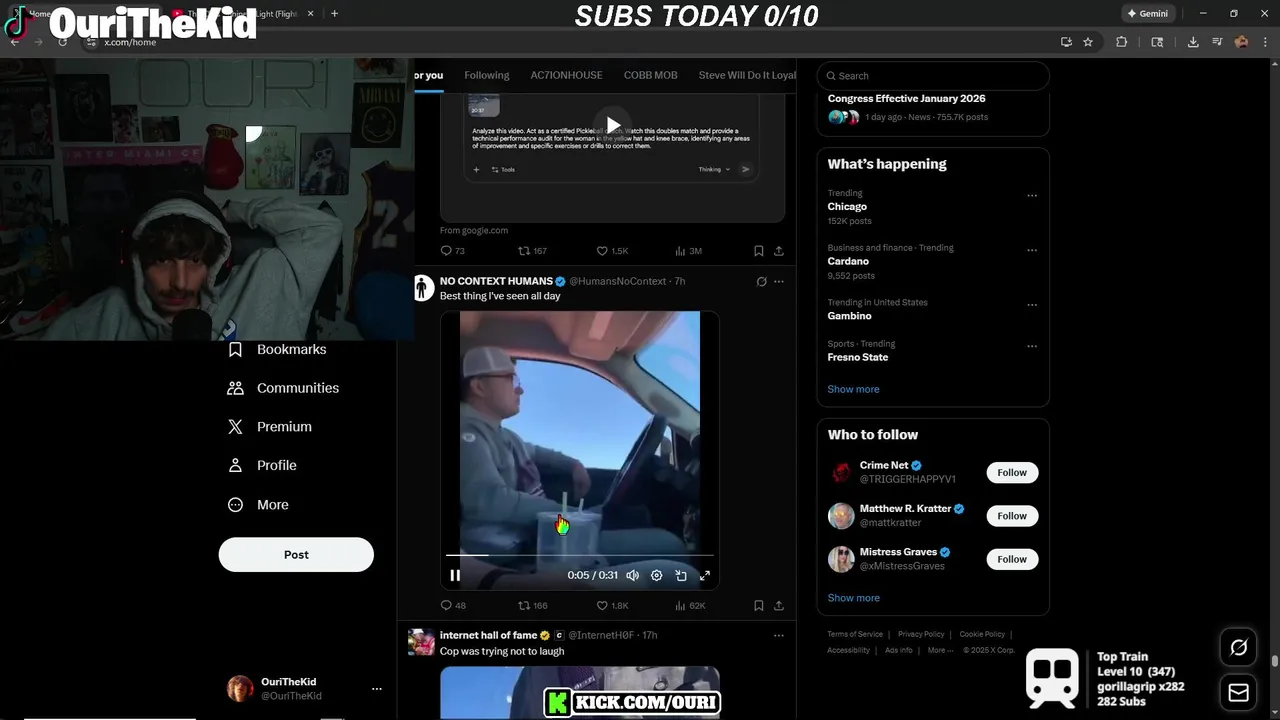Switch to the Following tab
1280x720 pixels.
coord(487,75)
